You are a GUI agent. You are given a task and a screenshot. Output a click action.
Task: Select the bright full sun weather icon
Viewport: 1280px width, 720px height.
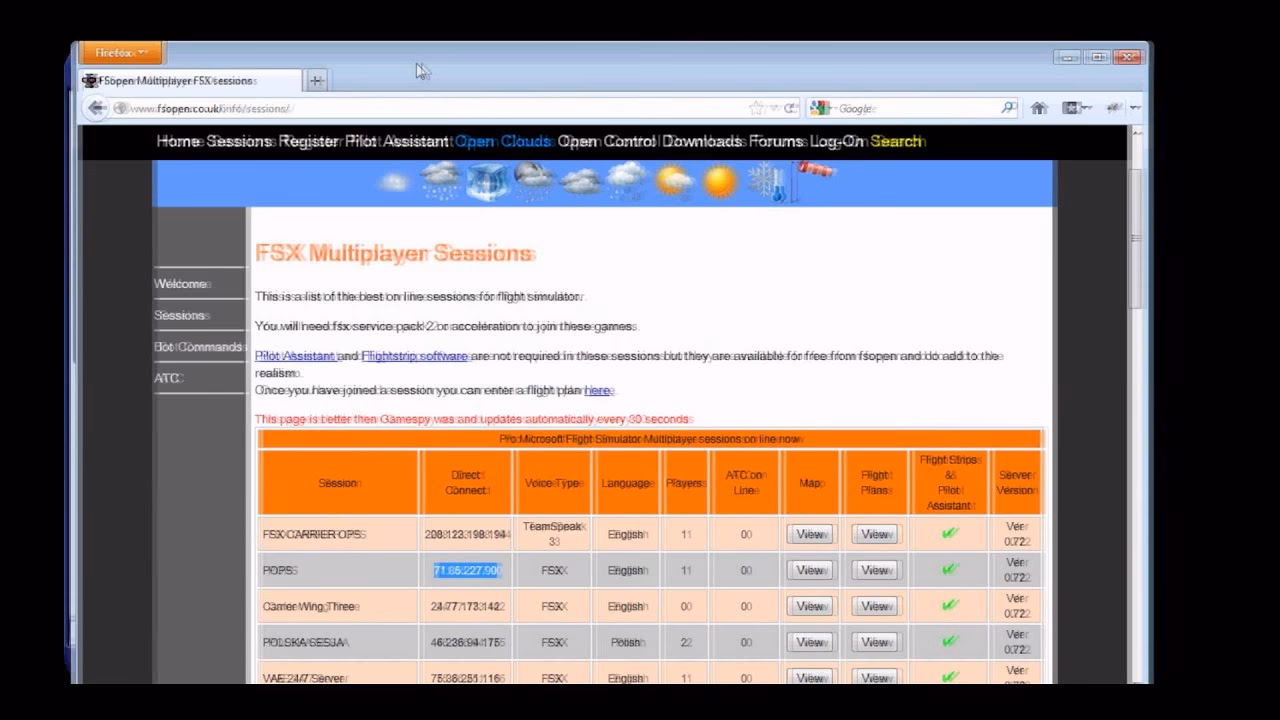pos(719,182)
